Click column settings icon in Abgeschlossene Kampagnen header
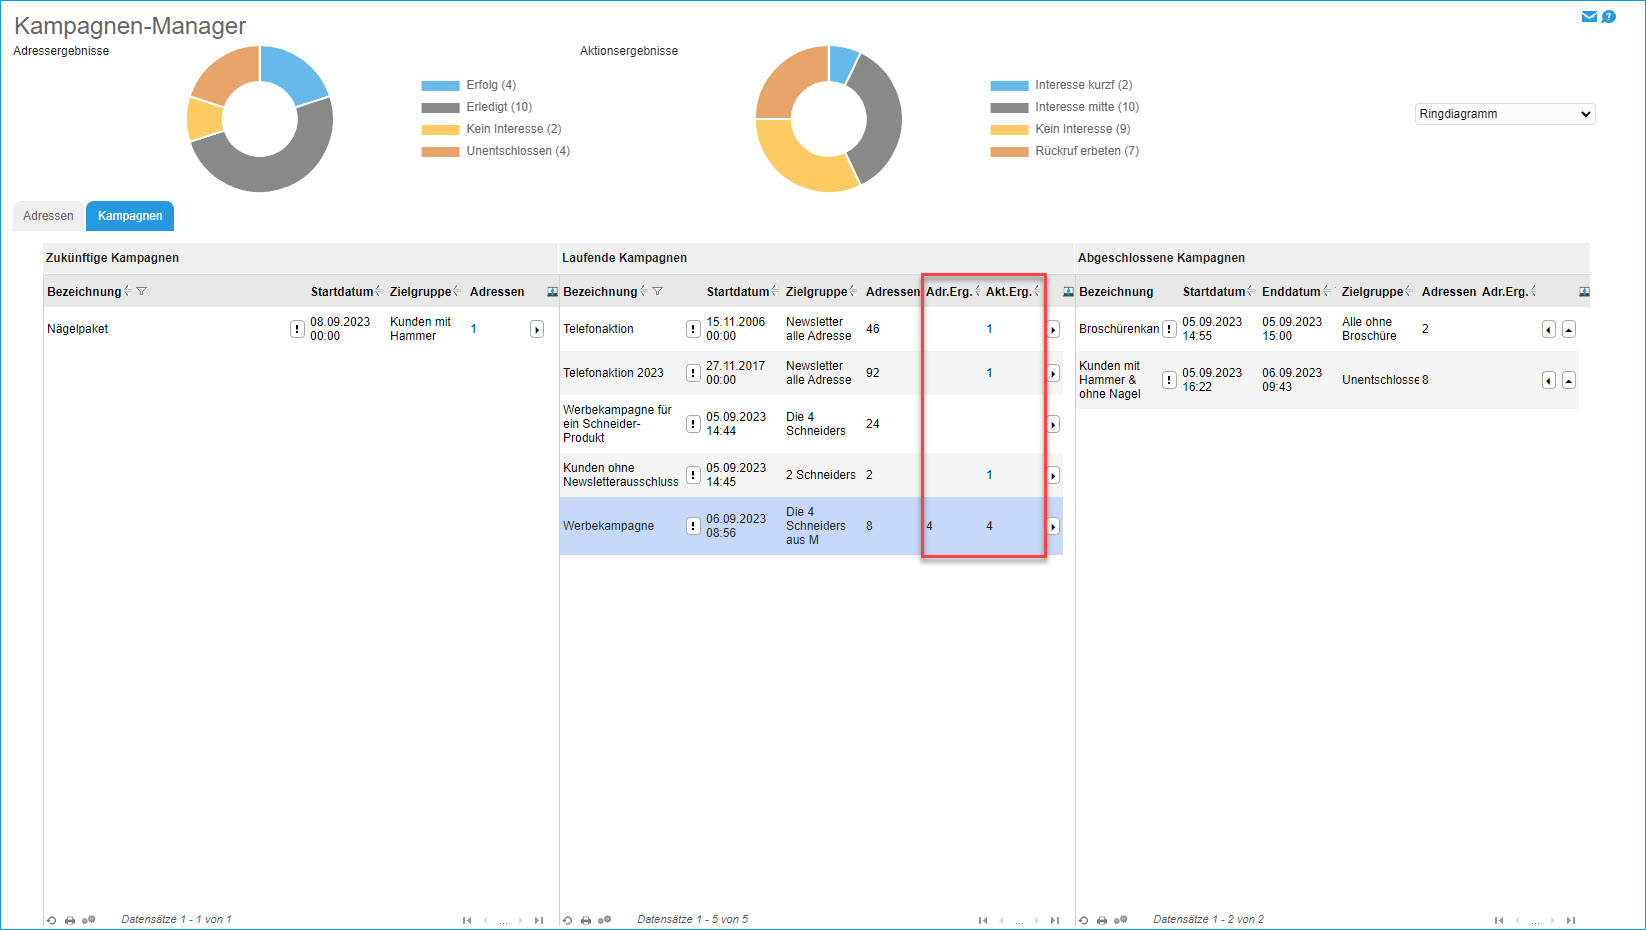This screenshot has height=930, width=1646. [x=1583, y=292]
